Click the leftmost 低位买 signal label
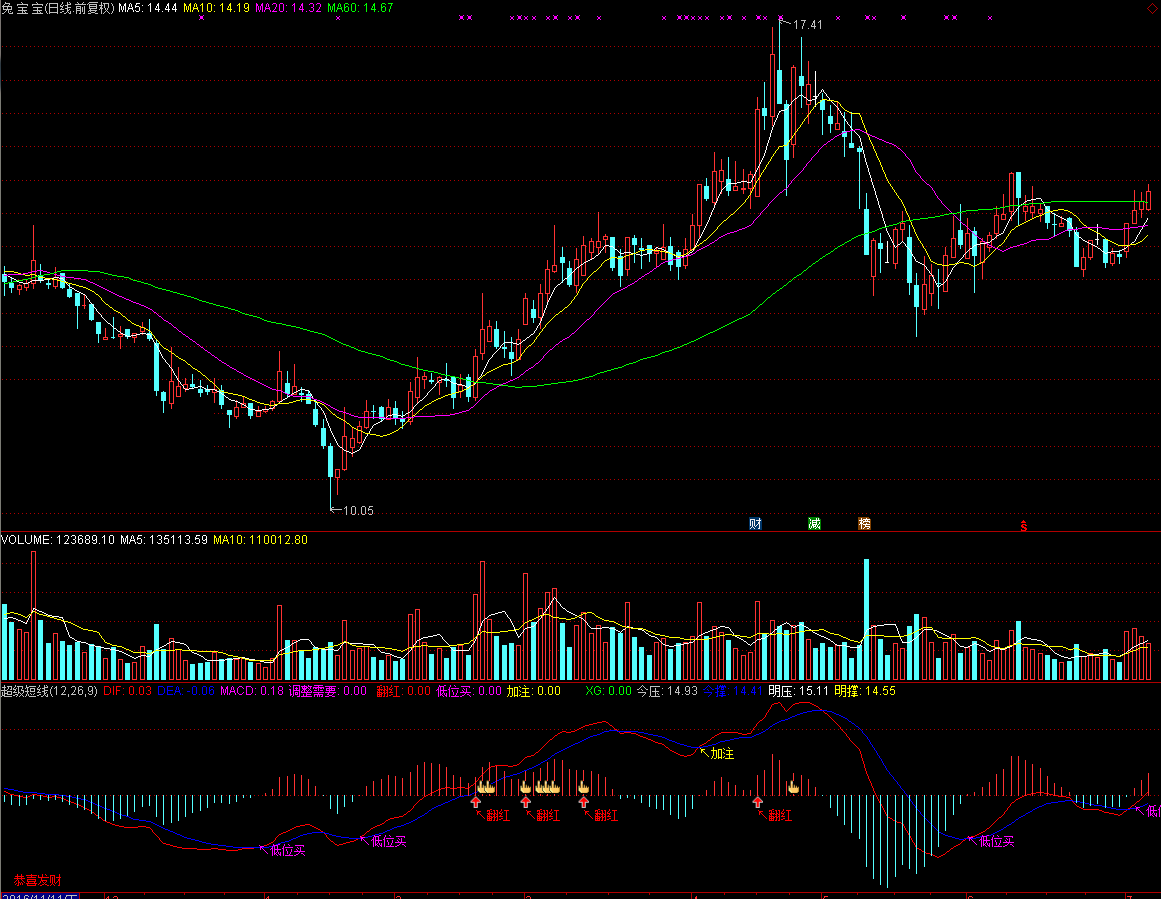 tap(288, 850)
